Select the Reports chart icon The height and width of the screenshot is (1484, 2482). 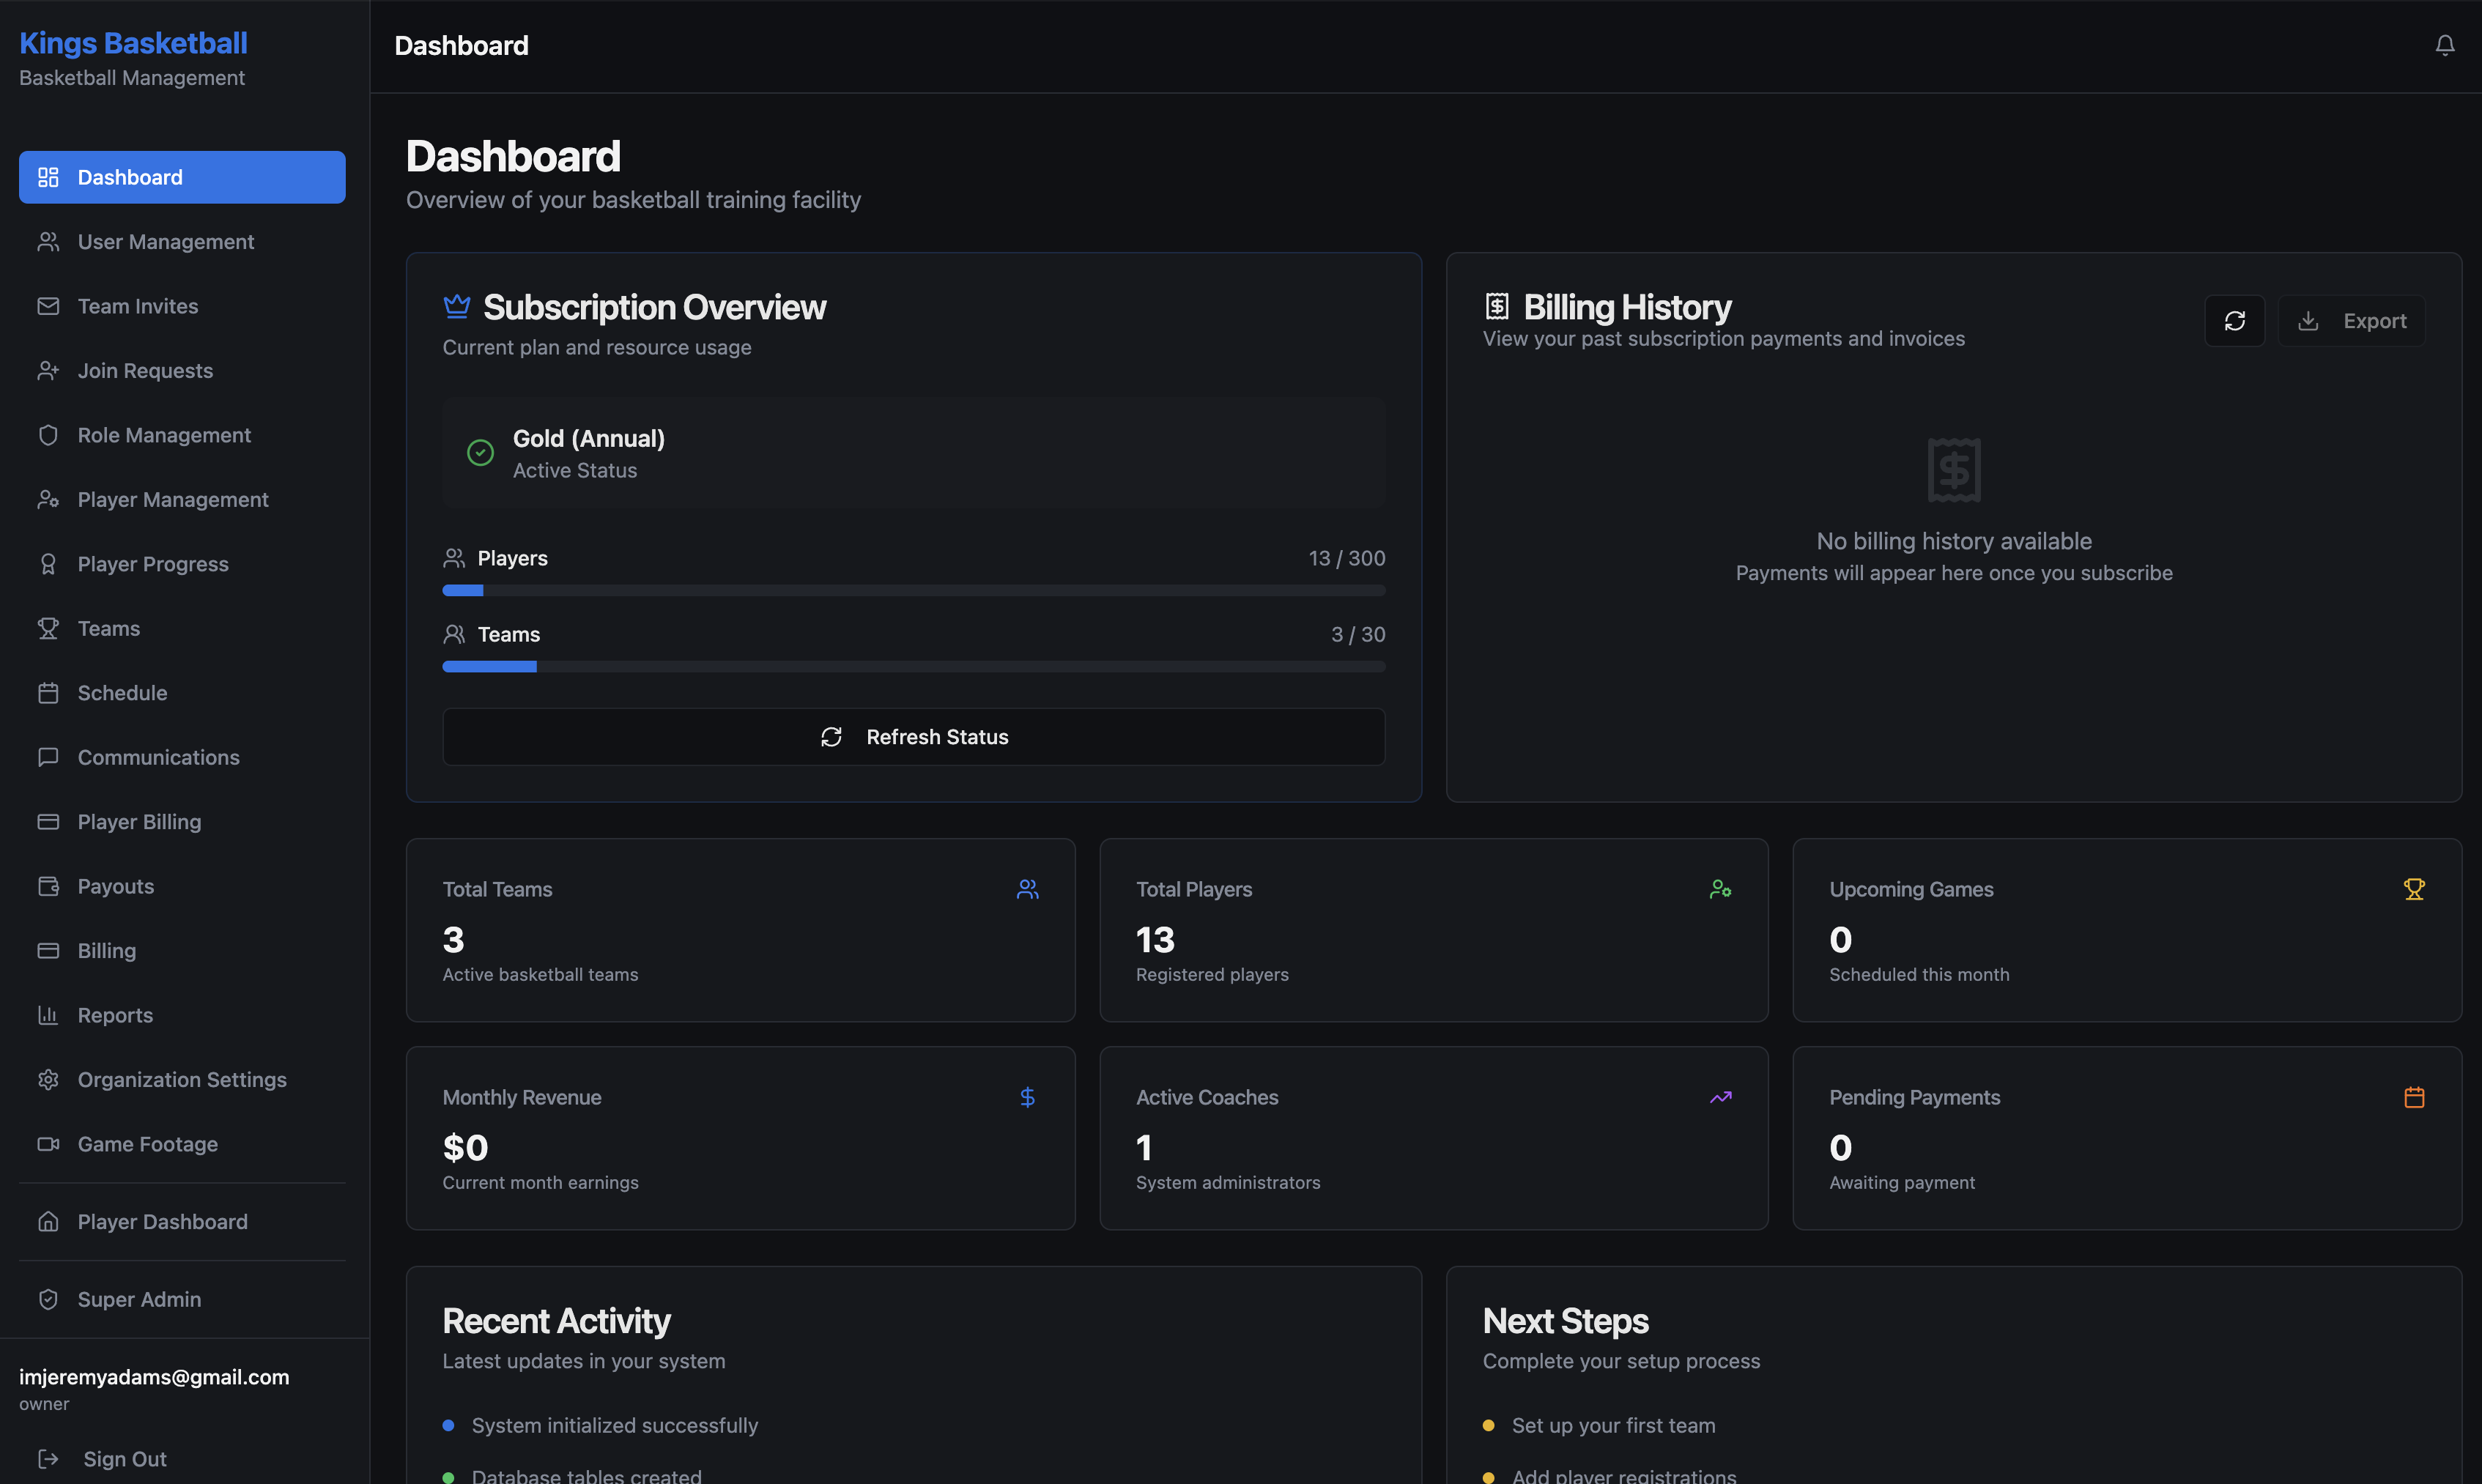[48, 1015]
